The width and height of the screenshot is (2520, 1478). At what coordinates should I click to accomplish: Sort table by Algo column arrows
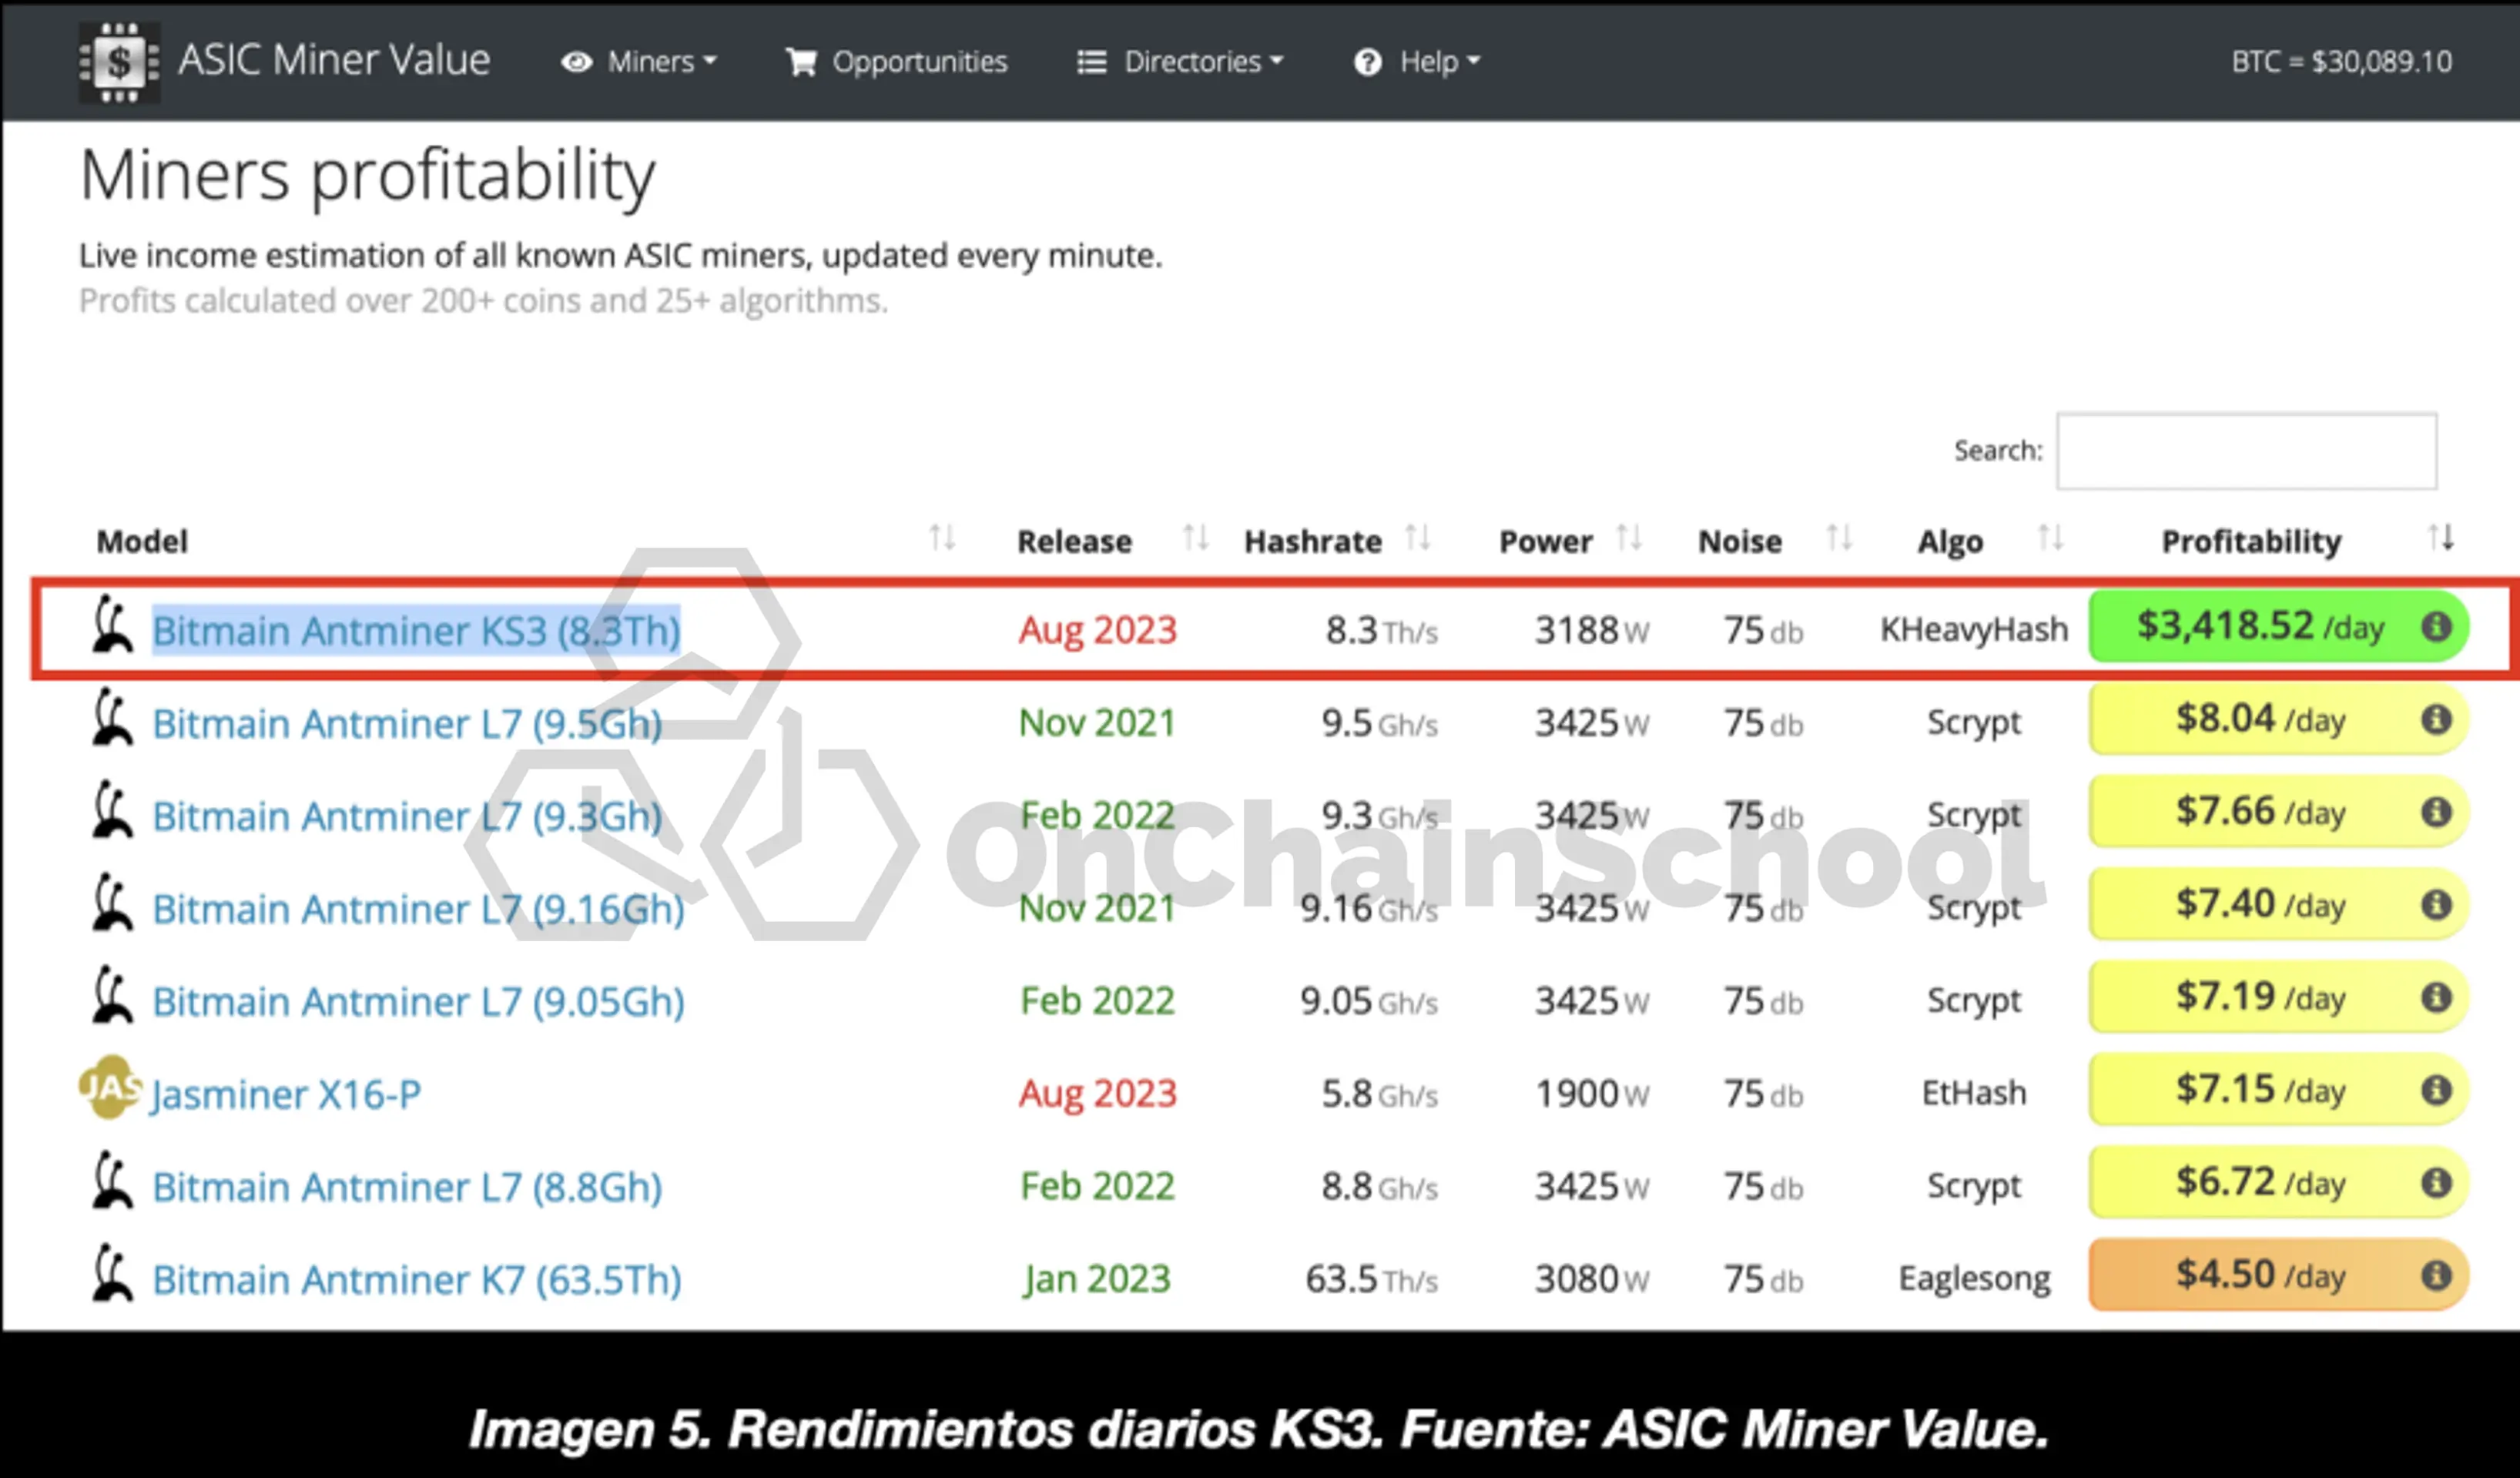[2051, 538]
